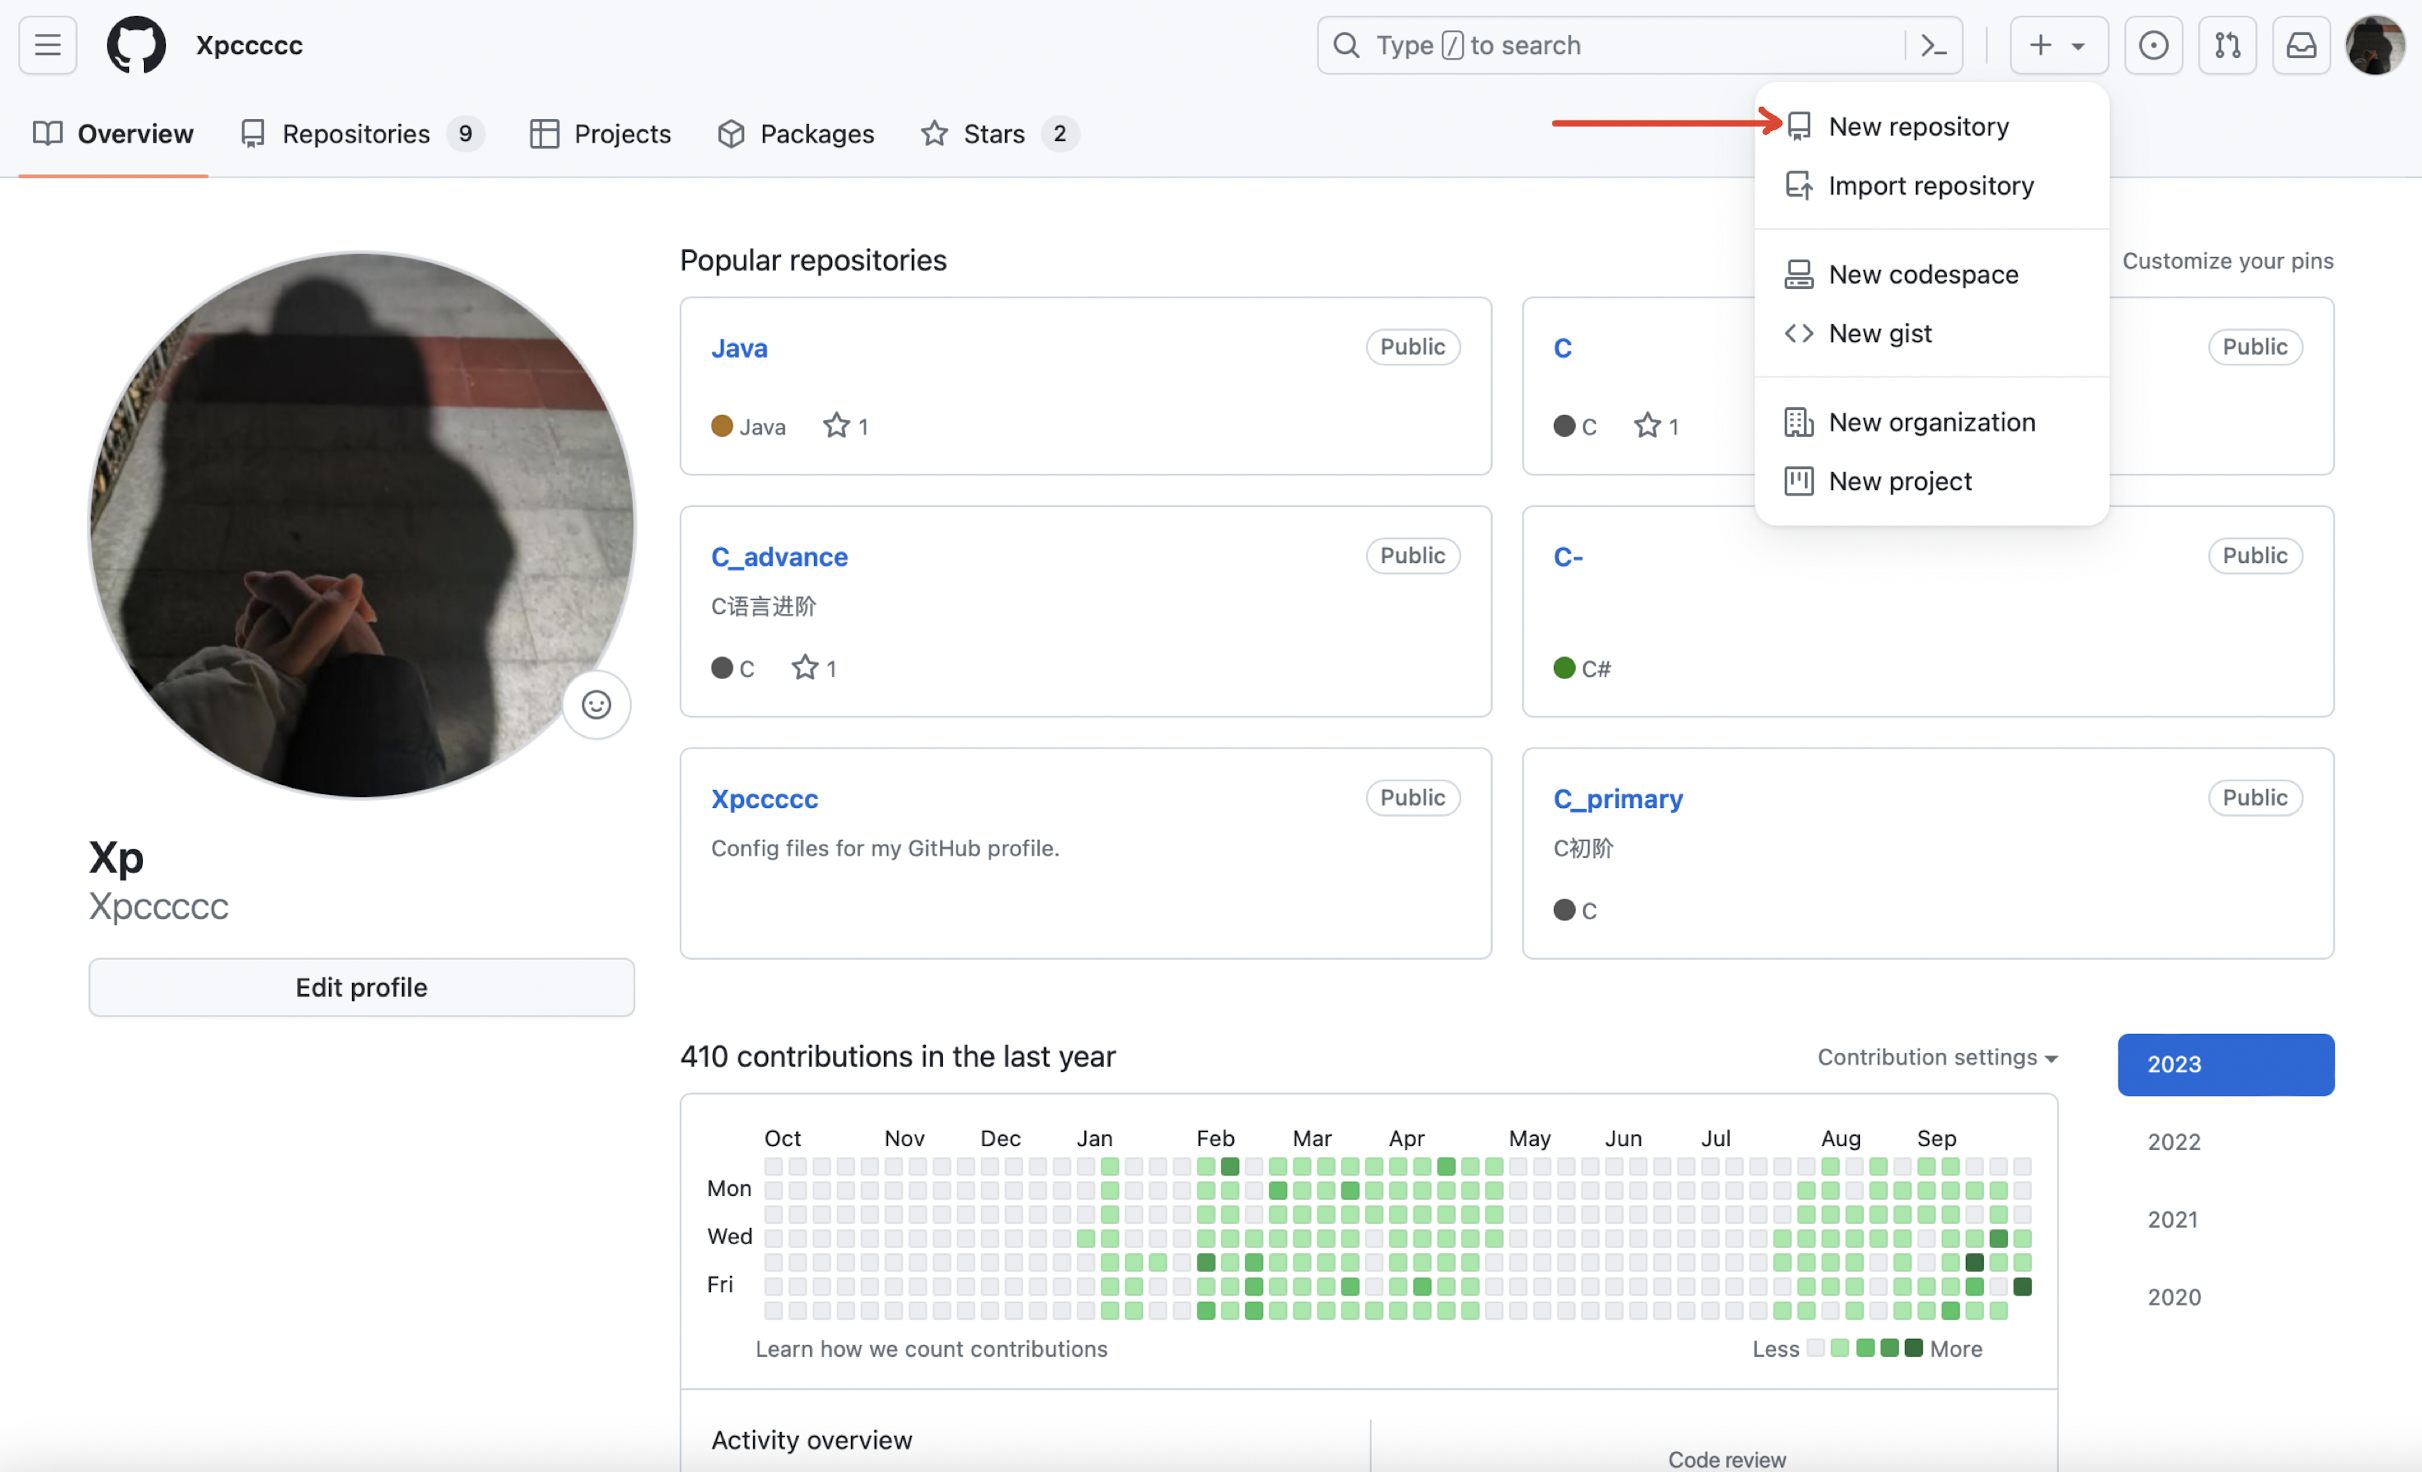Screen dimensions: 2422x1472
Task: Open user avatar menu in header
Action: [x=2375, y=45]
